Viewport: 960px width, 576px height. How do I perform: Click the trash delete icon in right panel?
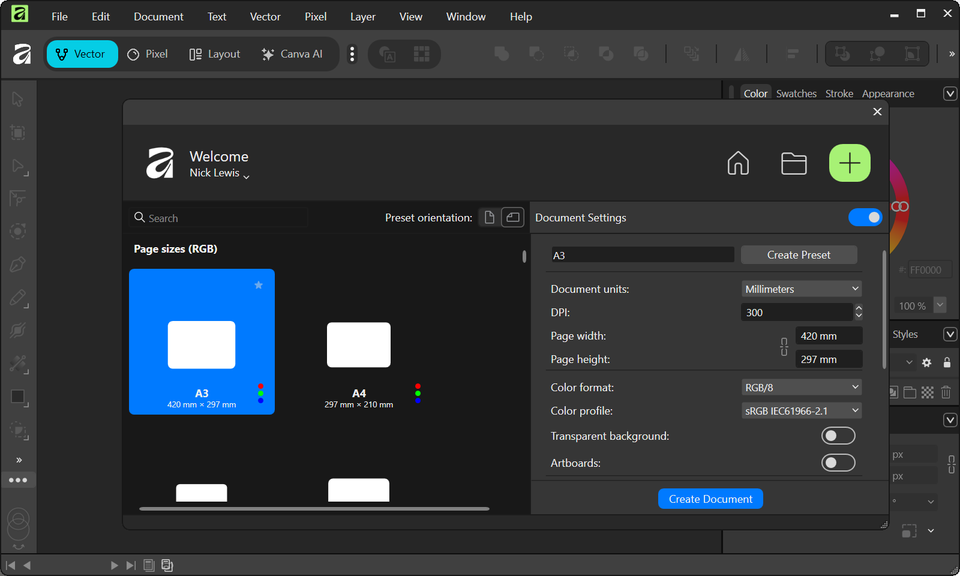coord(946,392)
